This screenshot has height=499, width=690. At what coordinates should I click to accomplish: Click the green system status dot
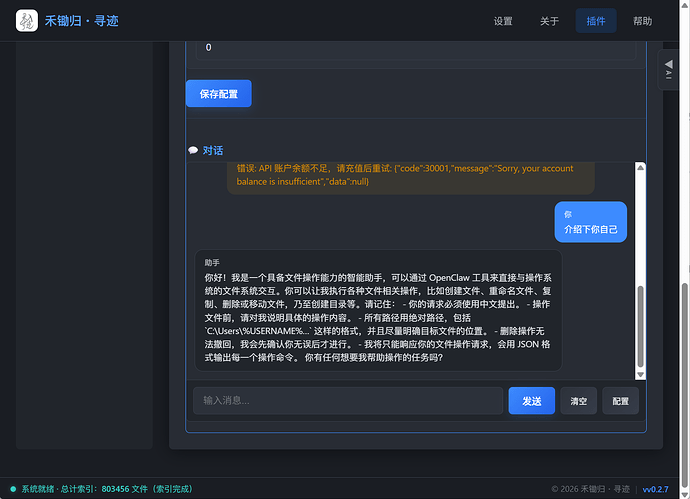point(13,489)
